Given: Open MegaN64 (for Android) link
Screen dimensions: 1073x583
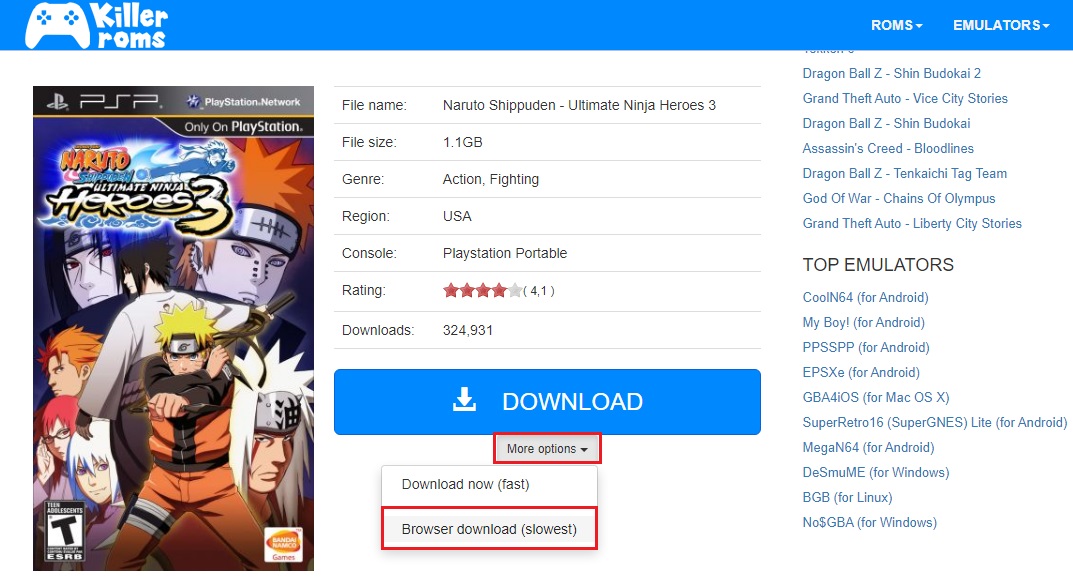Looking at the screenshot, I should click(x=868, y=448).
